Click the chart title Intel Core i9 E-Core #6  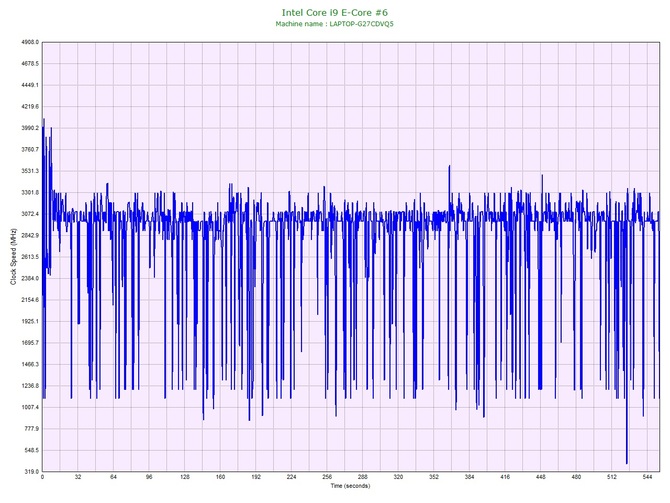[335, 12]
